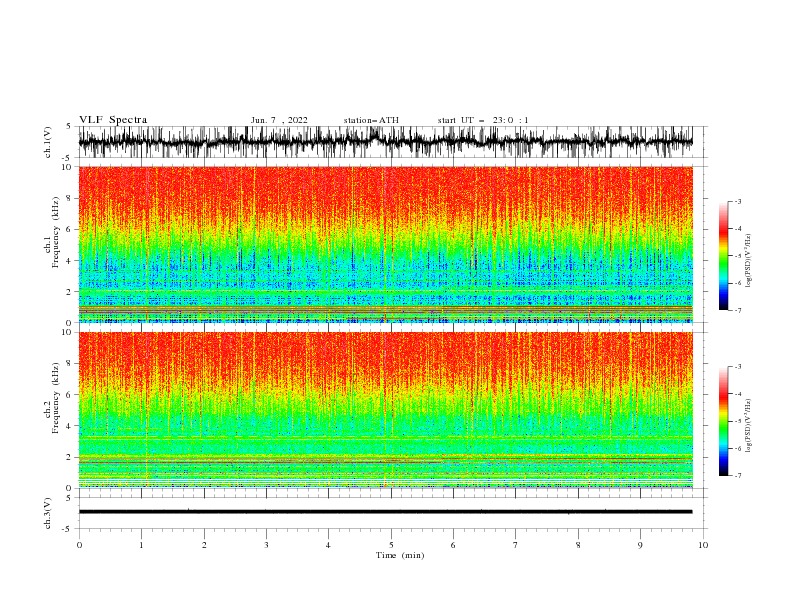This screenshot has height=612, width=792.
Task: Click the "Time (min)" axis label
Action: (400, 555)
